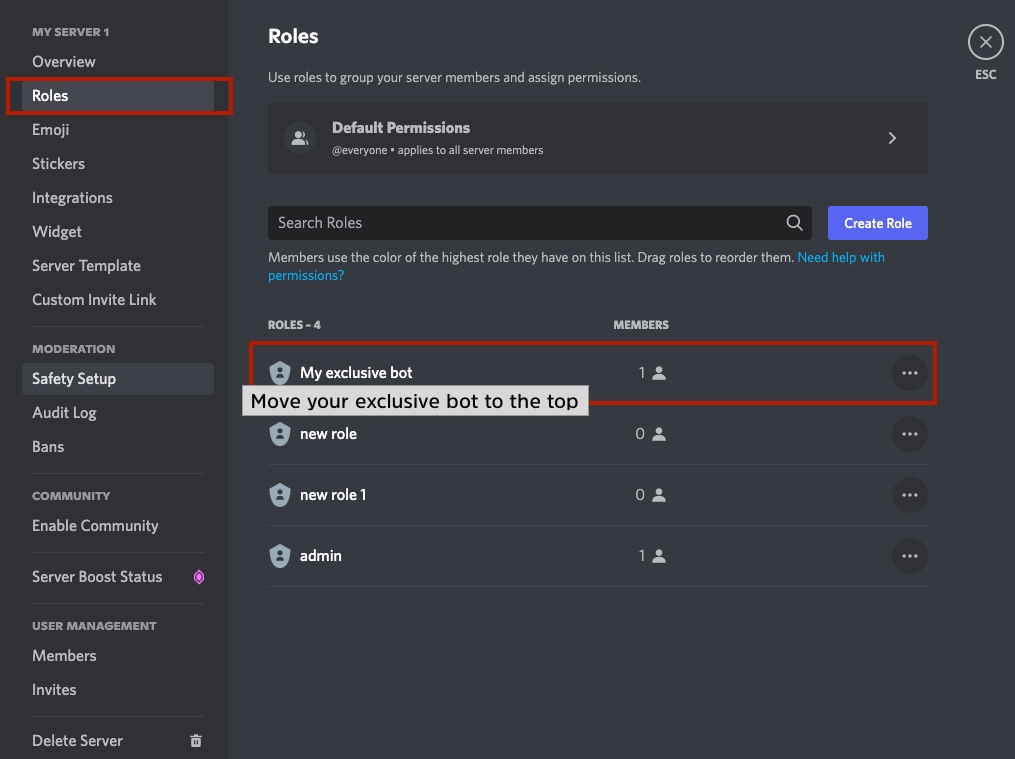Click shield icon next to new role 1

point(280,495)
